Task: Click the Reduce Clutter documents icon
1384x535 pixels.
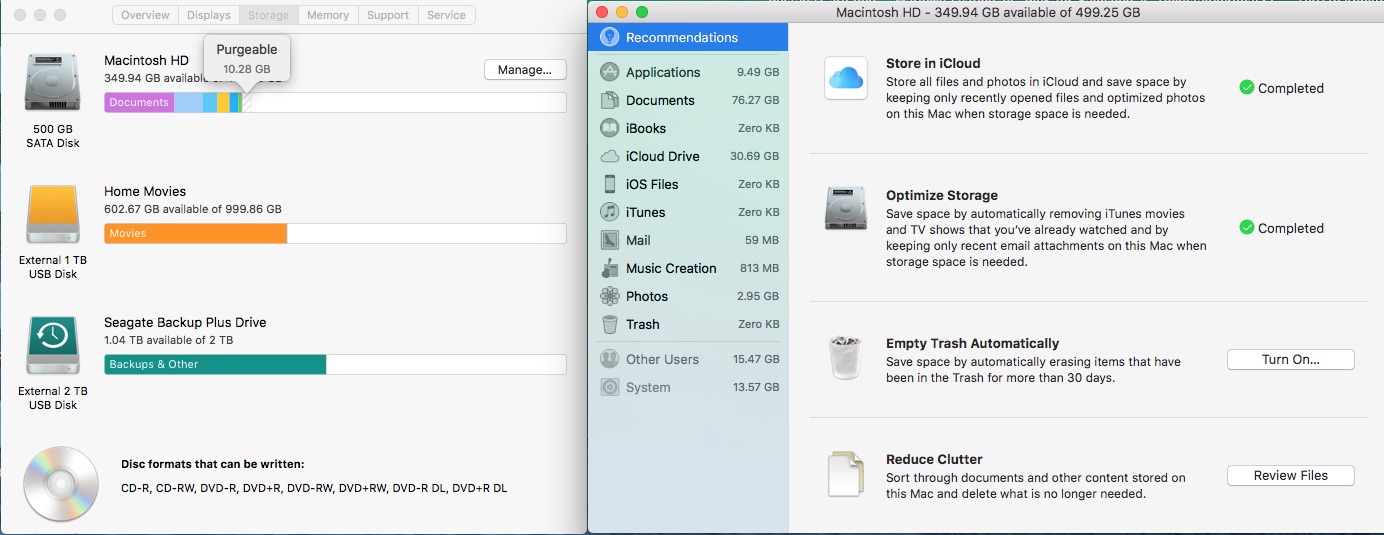Action: [x=846, y=475]
